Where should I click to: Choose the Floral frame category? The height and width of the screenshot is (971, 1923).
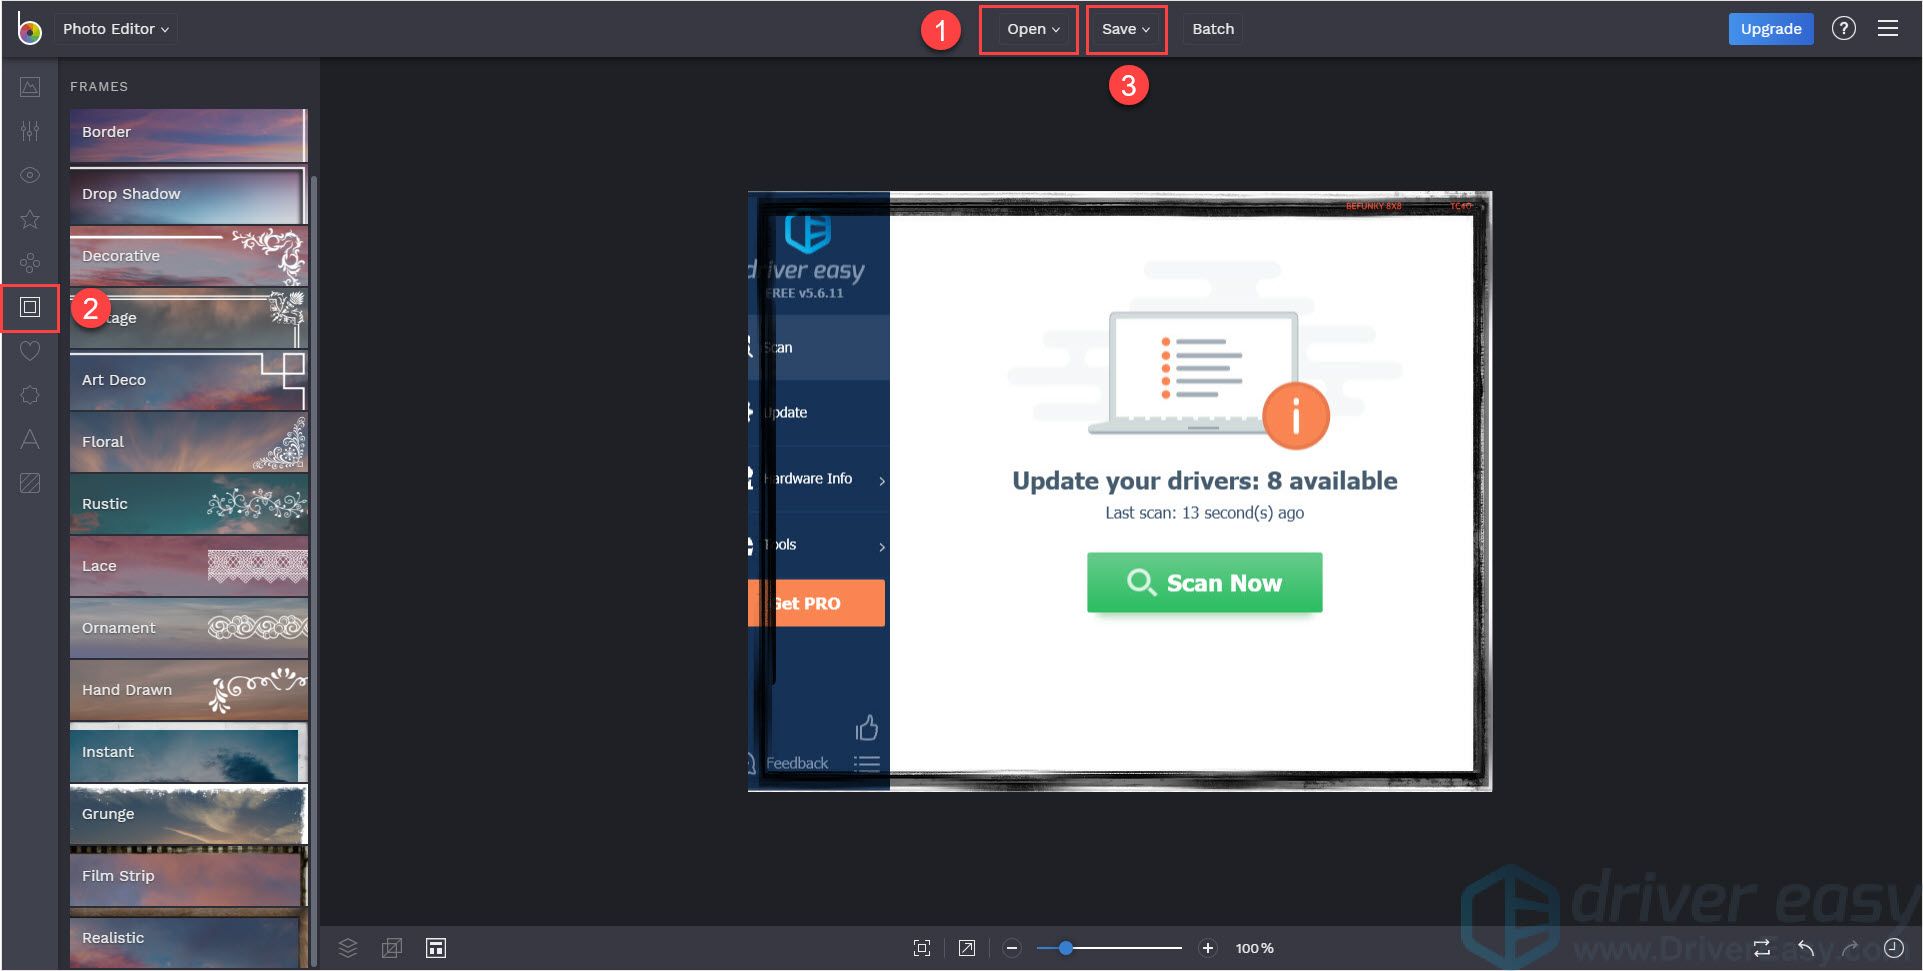tap(188, 443)
